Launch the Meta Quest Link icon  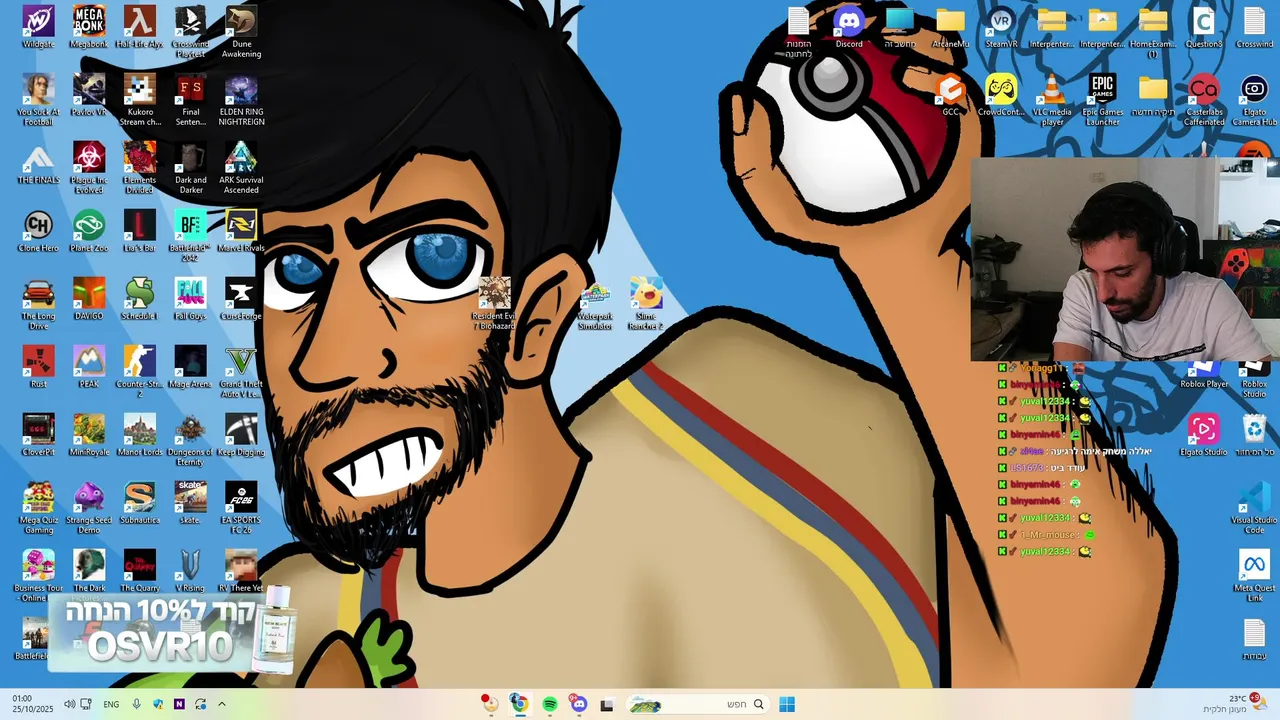(x=1254, y=576)
